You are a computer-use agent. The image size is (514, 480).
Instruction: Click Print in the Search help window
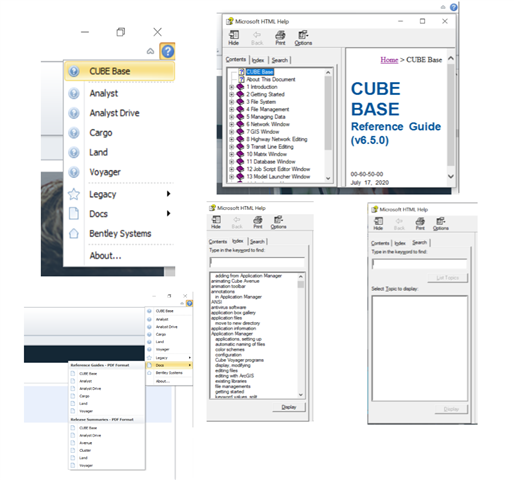pos(420,223)
